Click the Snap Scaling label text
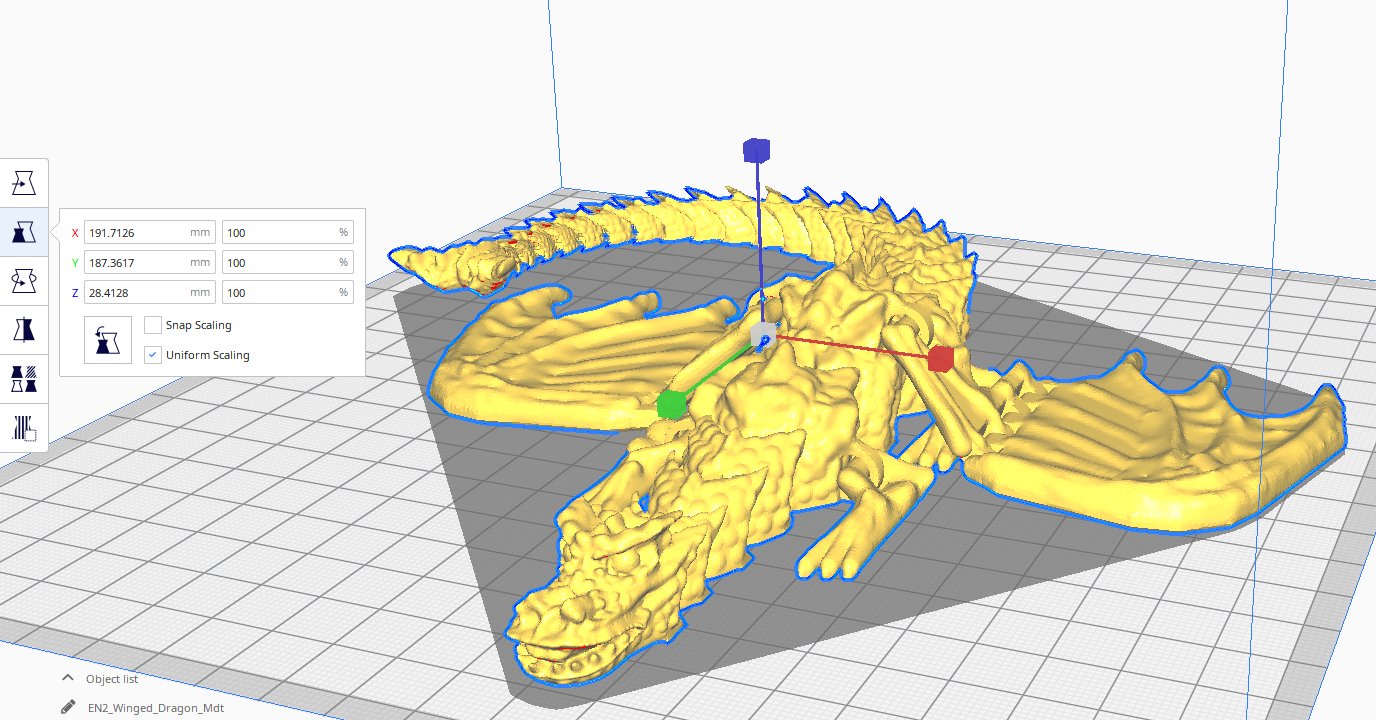The height and width of the screenshot is (720, 1376). pyautogui.click(x=198, y=325)
